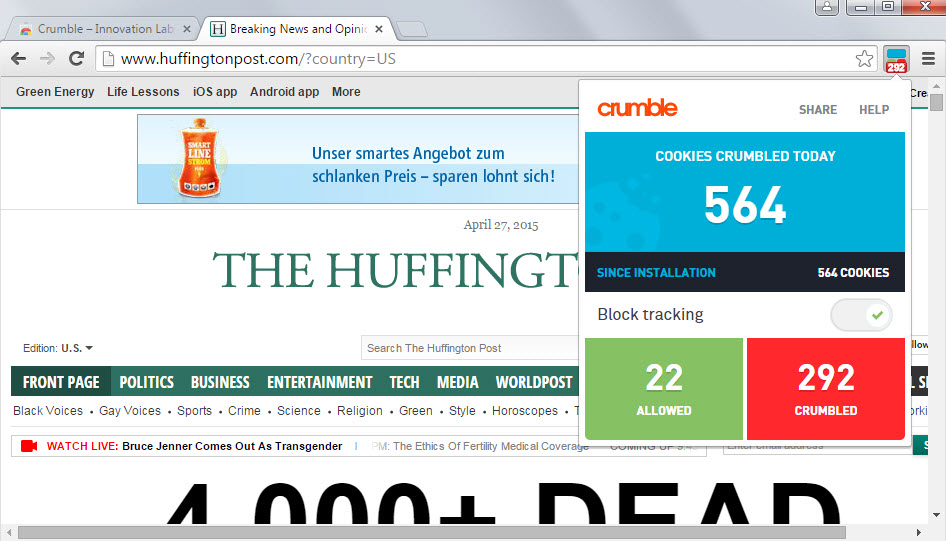The width and height of the screenshot is (946, 541).
Task: Open the Style link
Action: point(462,411)
